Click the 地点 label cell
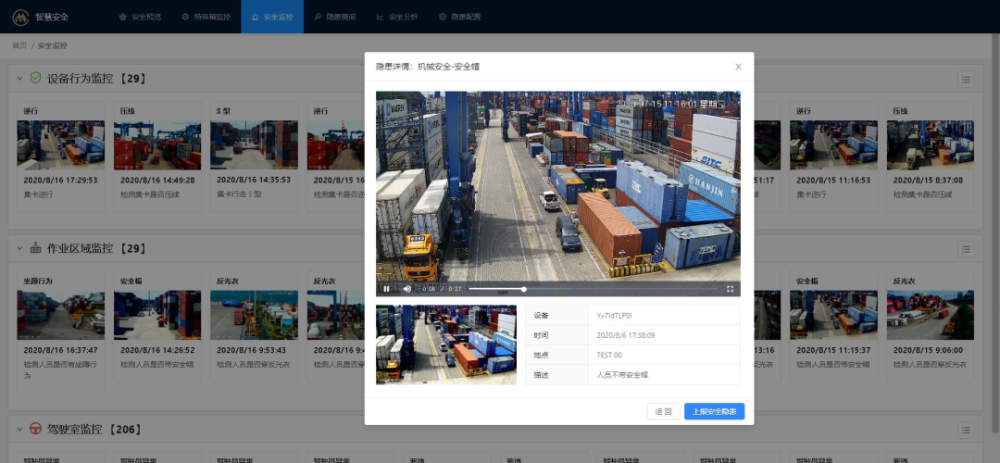This screenshot has width=1000, height=463. click(x=557, y=355)
